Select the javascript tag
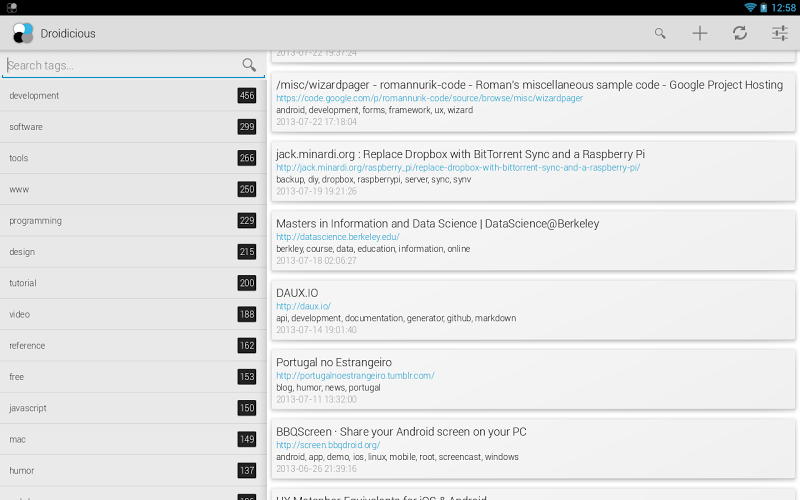The image size is (800, 500). (x=133, y=408)
